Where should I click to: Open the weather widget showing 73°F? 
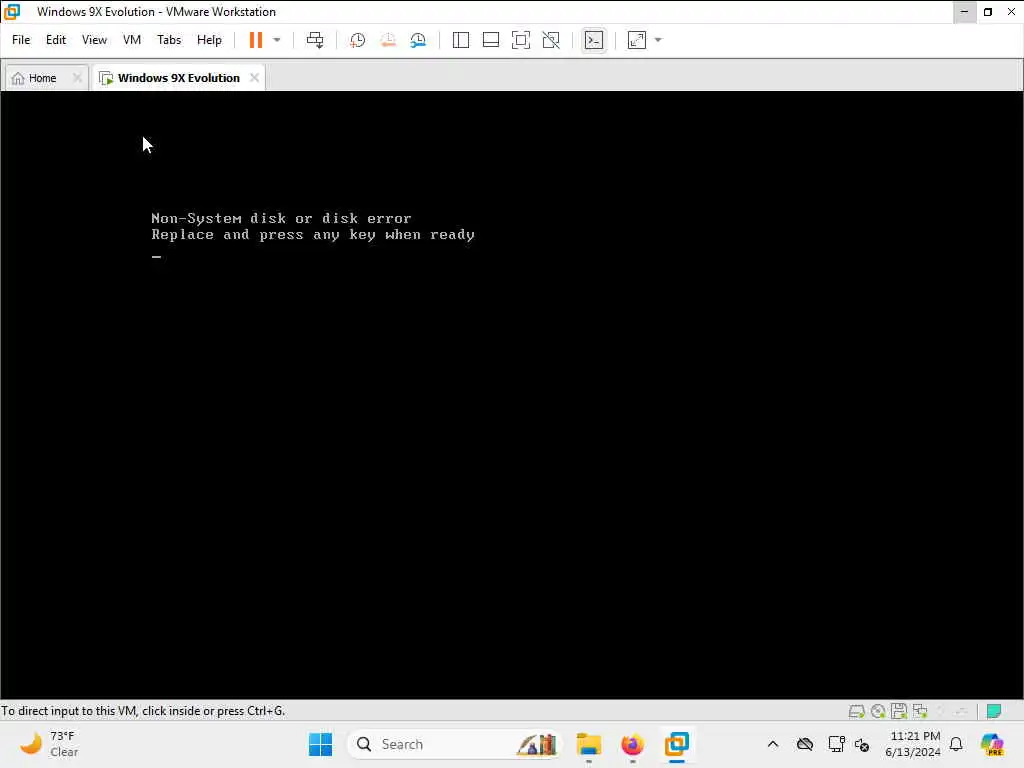(49, 744)
